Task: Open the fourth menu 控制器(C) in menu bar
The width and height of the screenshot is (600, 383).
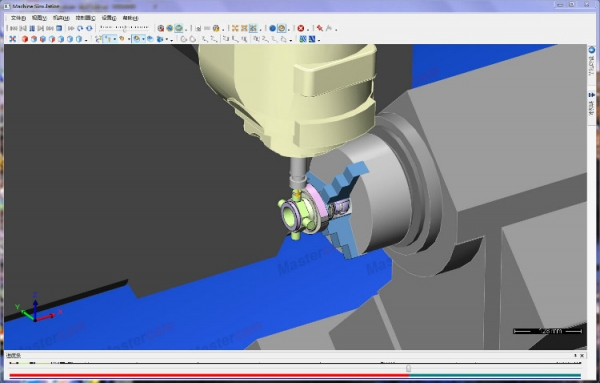Action: 85,18
